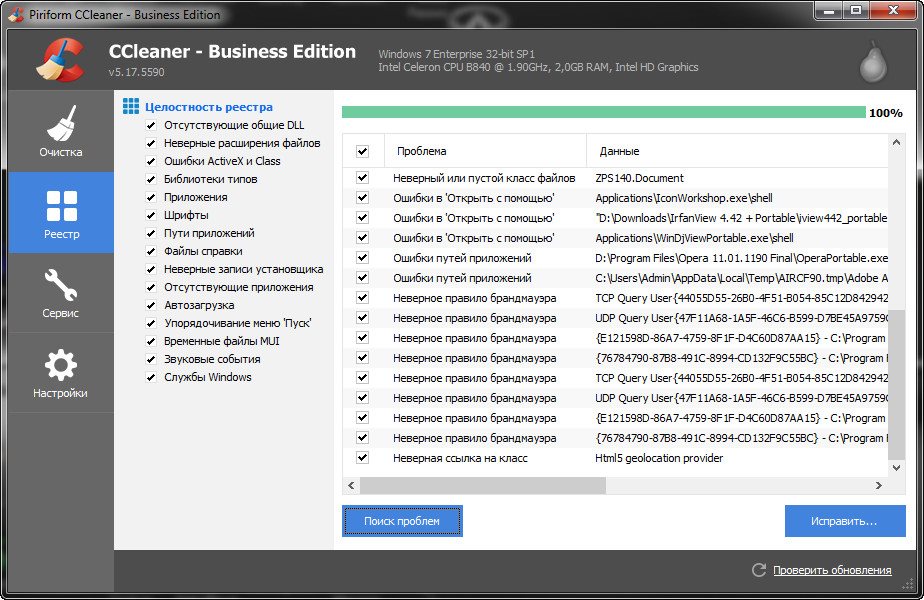The image size is (924, 600).
Task: Toggle Пути приложений checkbox
Action: (x=151, y=233)
